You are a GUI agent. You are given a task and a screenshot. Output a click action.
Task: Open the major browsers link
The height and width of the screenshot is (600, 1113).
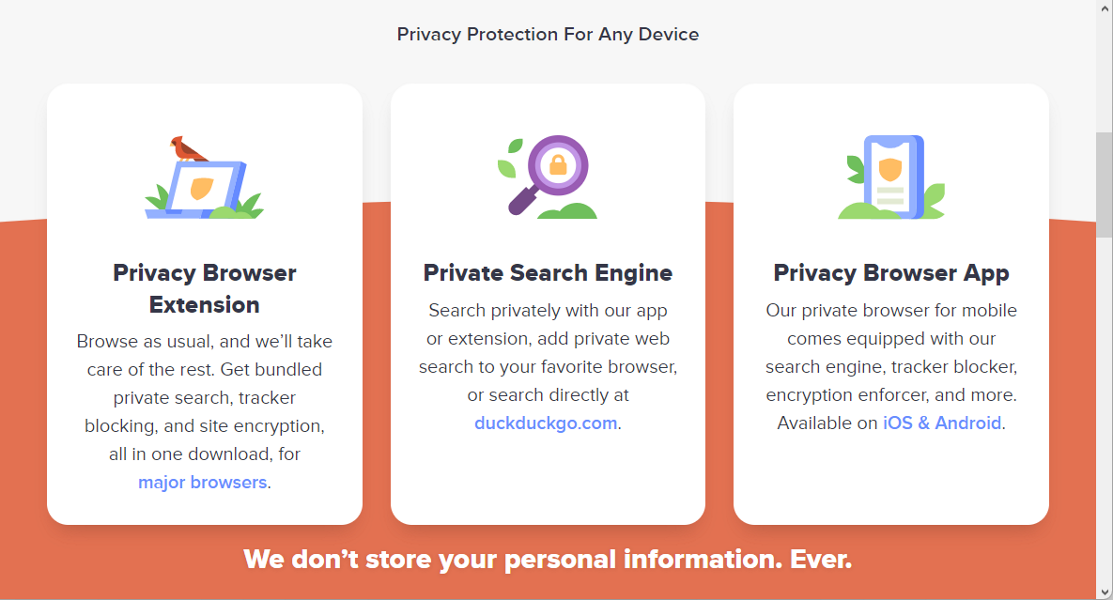pos(202,482)
